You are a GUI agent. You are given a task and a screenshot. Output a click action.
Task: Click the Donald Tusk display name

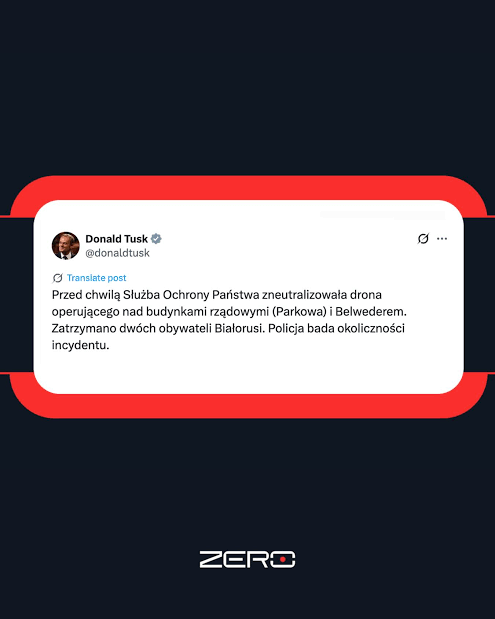116,239
